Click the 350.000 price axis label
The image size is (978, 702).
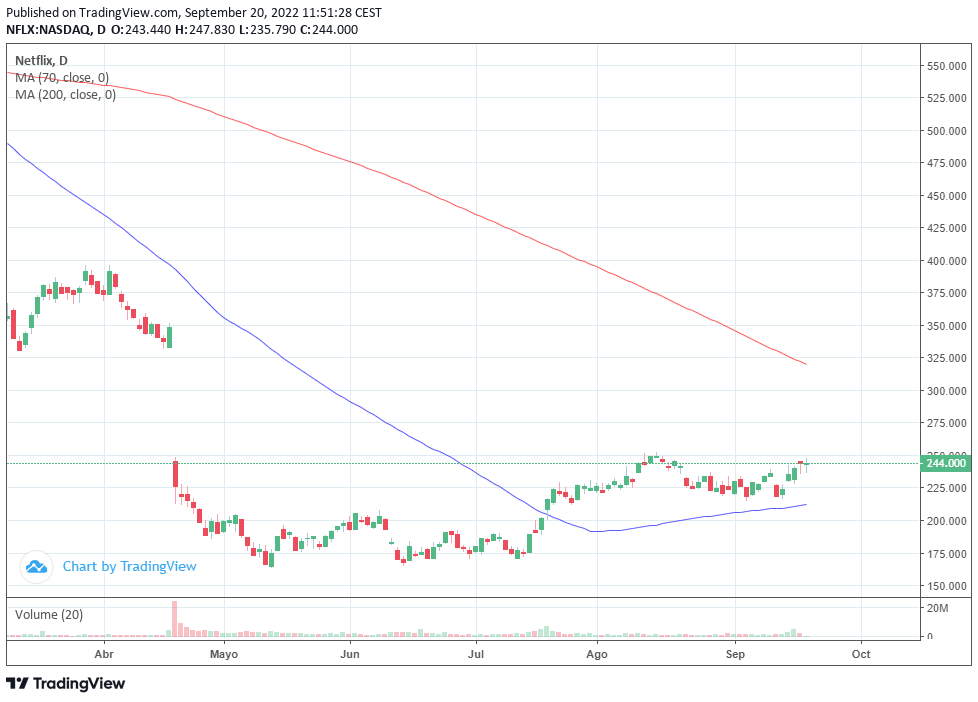click(x=946, y=326)
